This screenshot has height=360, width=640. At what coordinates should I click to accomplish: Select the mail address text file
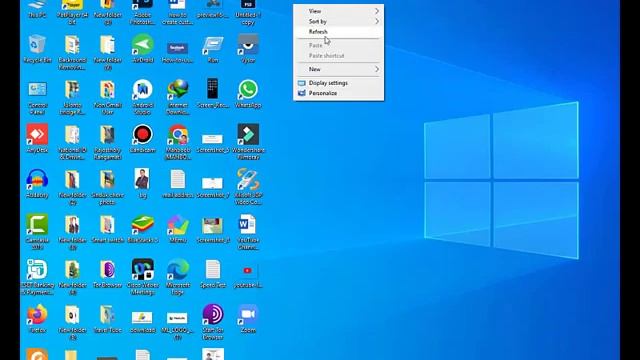pyautogui.click(x=178, y=184)
